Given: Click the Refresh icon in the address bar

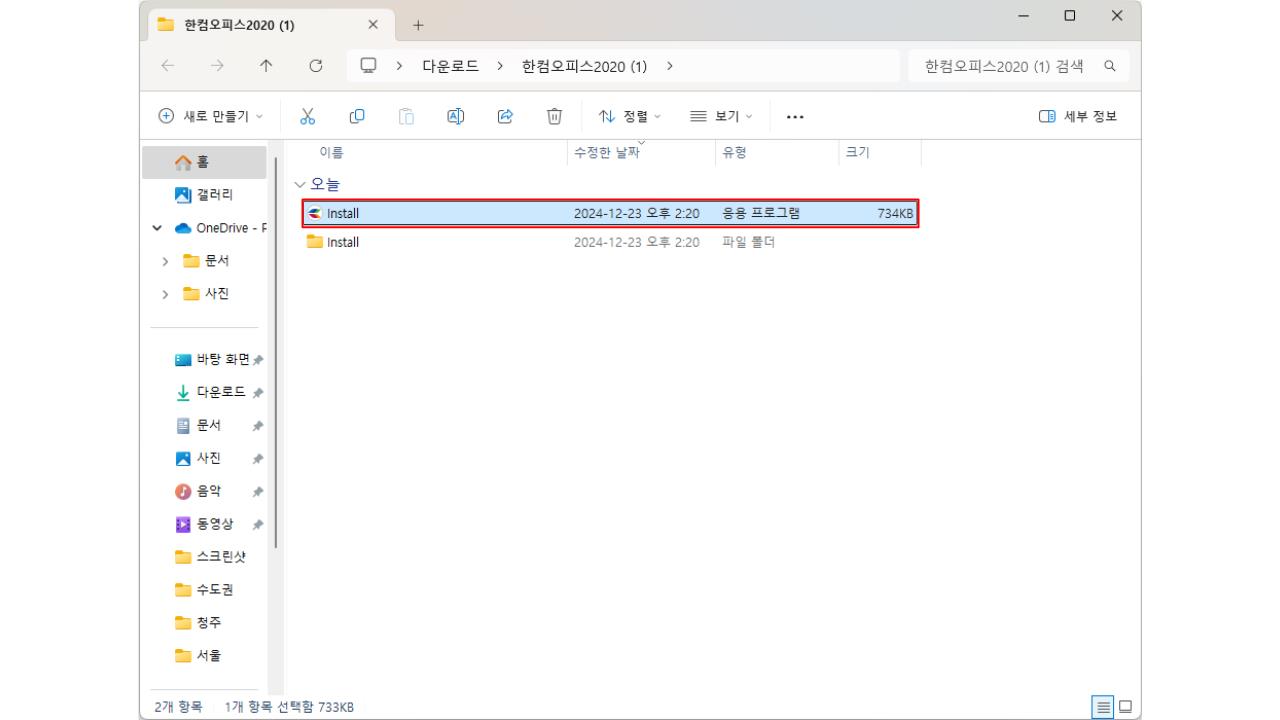Looking at the screenshot, I should pyautogui.click(x=315, y=64).
